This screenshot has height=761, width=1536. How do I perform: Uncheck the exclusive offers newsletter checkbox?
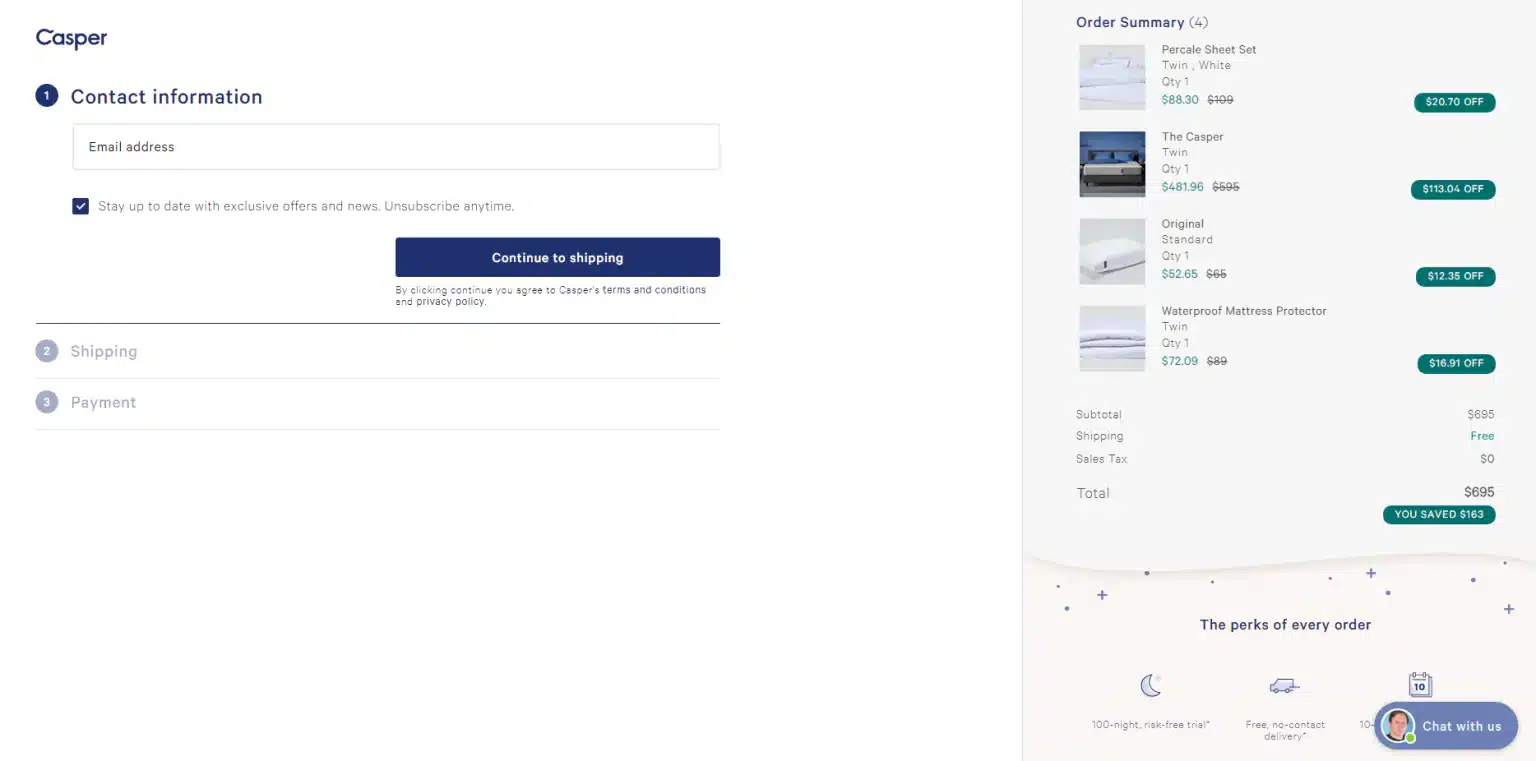pos(81,206)
